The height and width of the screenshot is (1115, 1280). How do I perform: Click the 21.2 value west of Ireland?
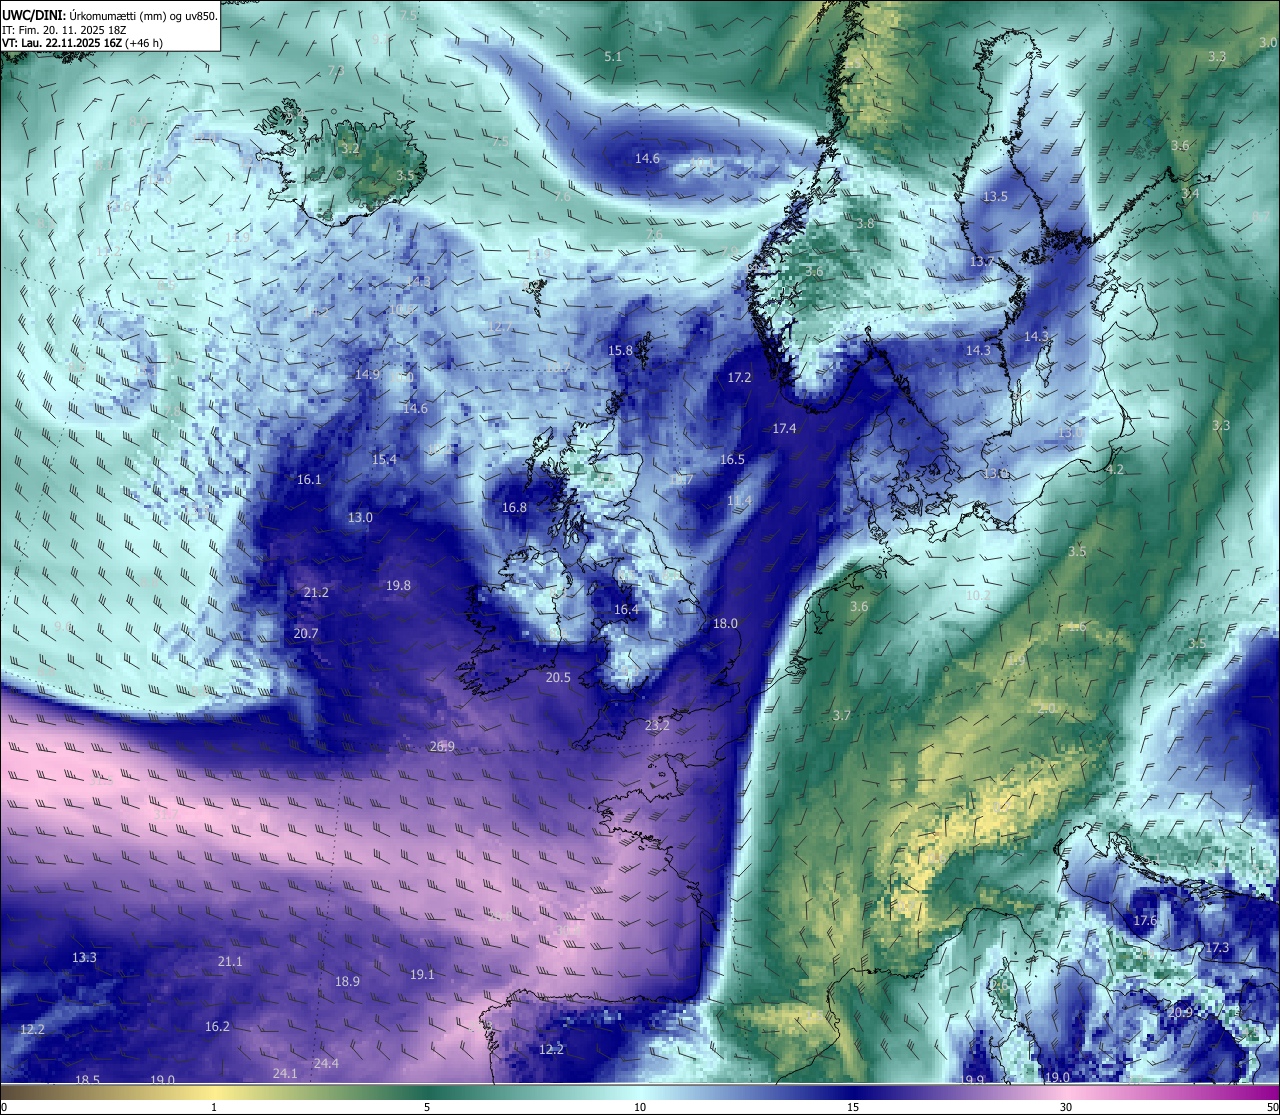[x=316, y=593]
